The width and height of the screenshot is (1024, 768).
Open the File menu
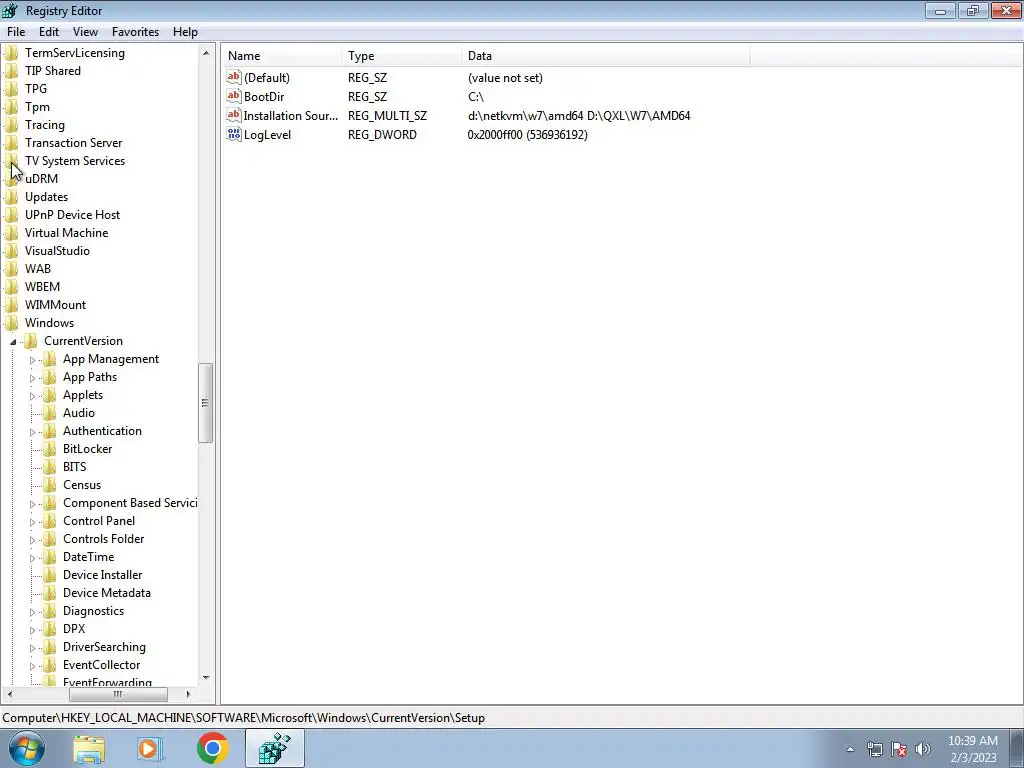(x=16, y=31)
